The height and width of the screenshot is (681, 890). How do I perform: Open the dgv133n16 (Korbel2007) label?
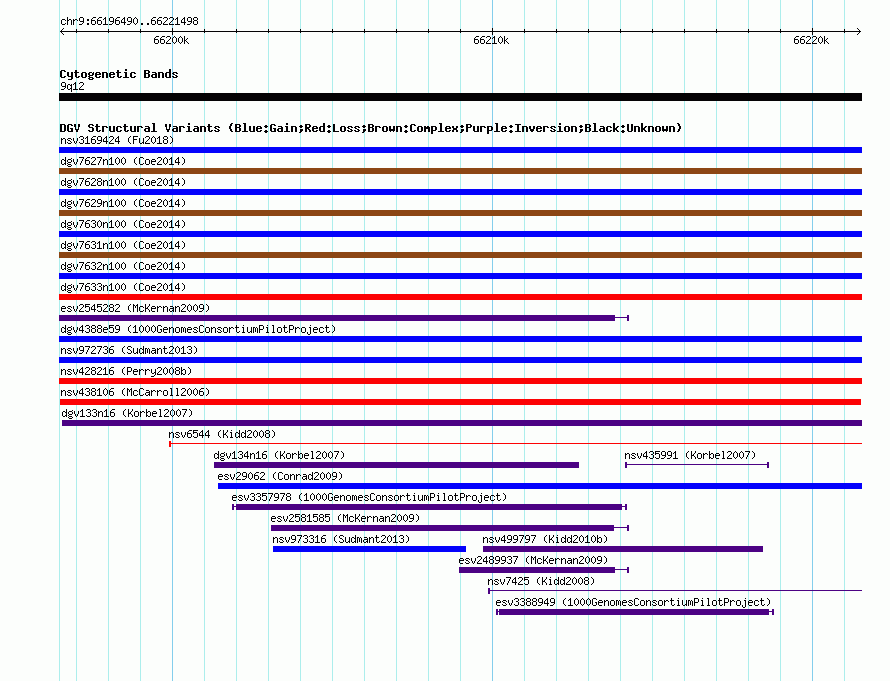coord(127,413)
